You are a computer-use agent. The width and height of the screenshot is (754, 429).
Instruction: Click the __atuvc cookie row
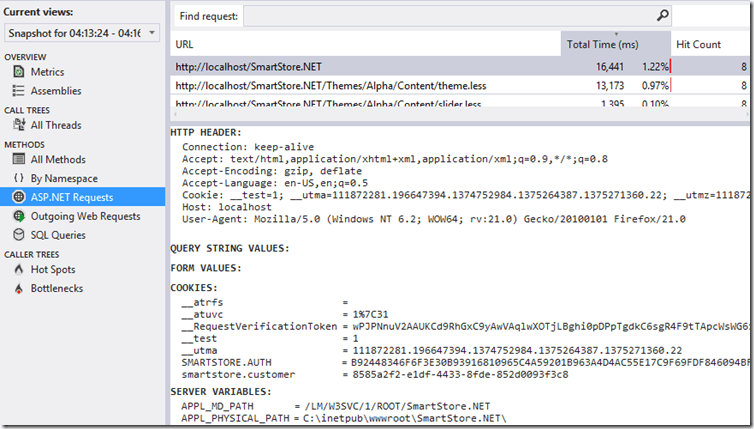285,315
